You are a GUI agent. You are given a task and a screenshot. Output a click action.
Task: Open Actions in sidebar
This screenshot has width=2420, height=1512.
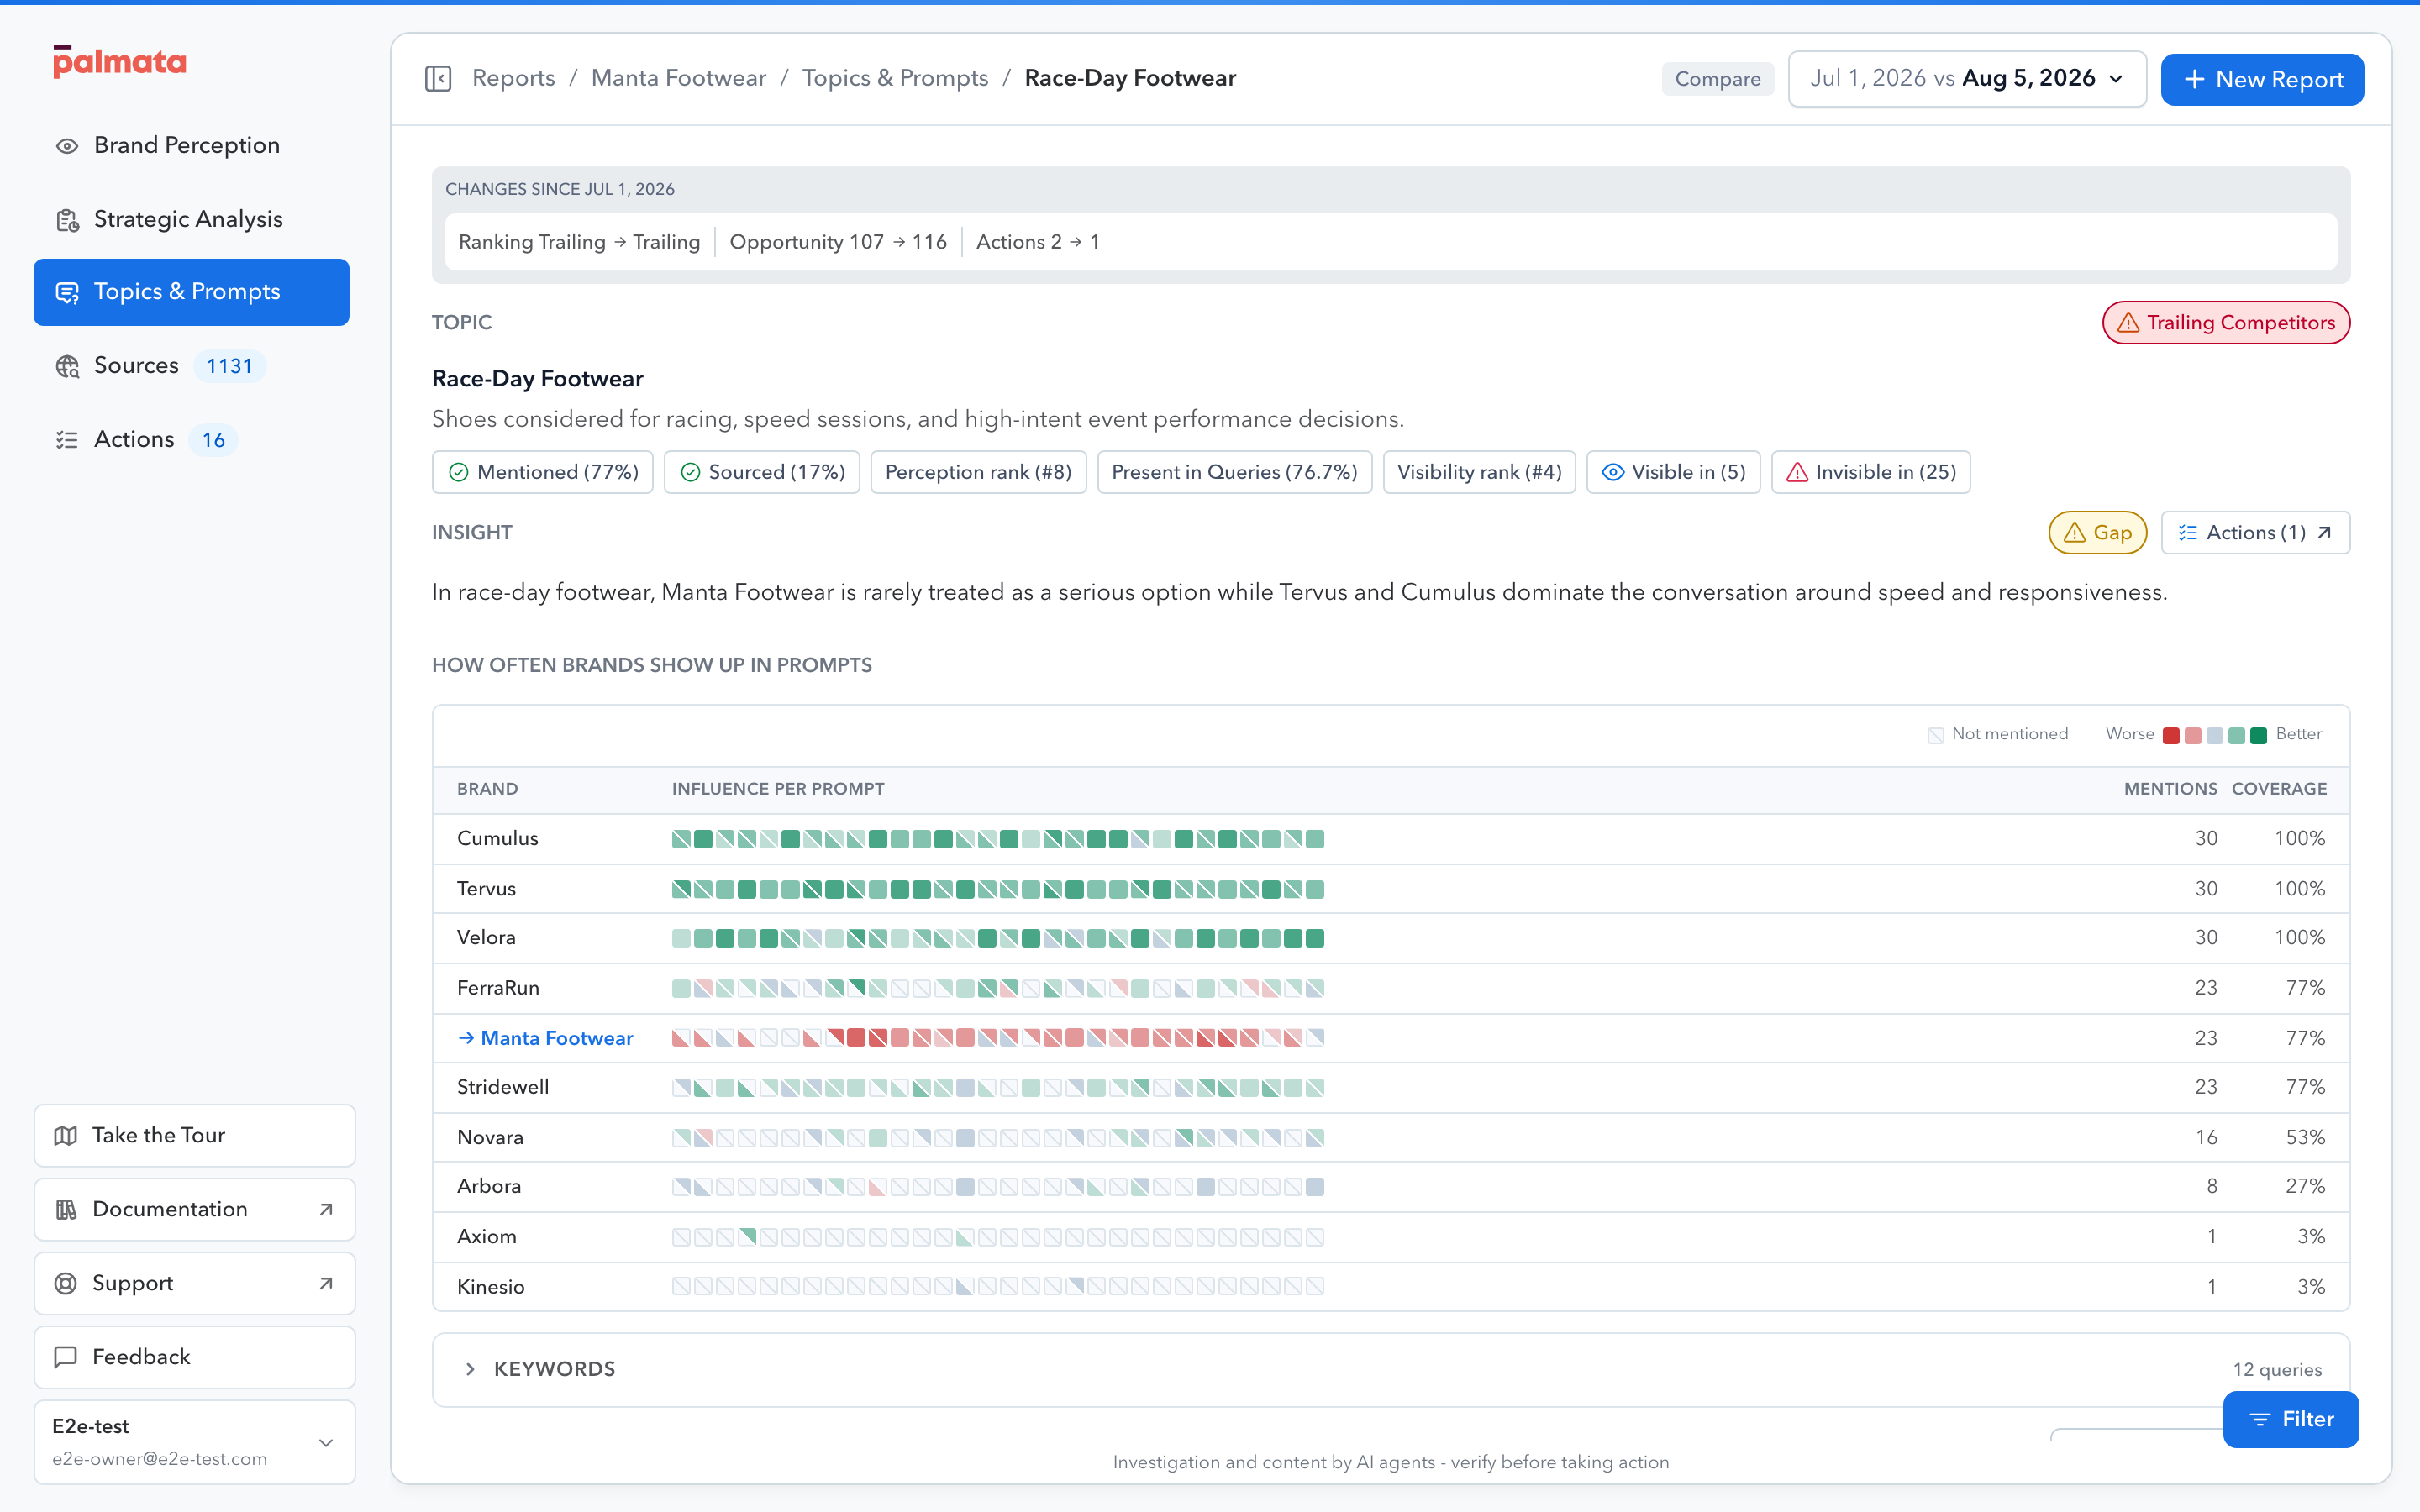pyautogui.click(x=191, y=439)
